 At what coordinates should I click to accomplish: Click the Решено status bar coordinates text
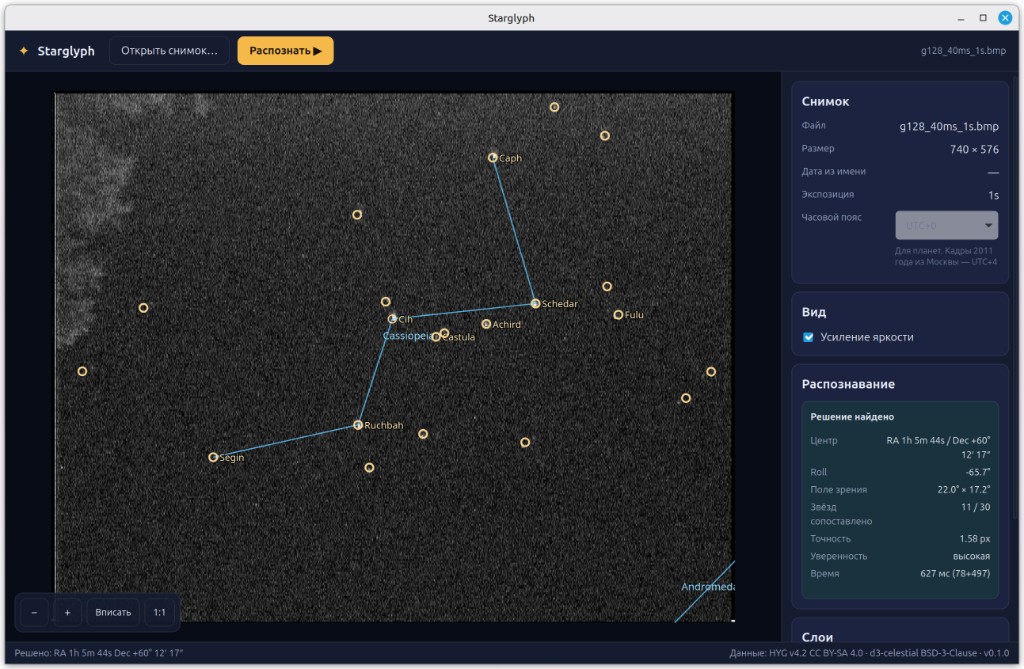(x=99, y=653)
